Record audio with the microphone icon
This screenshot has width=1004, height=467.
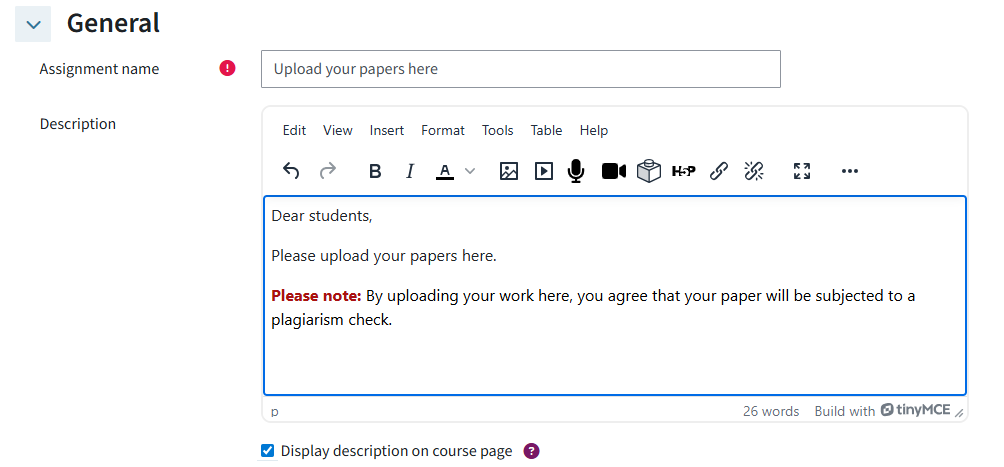[576, 171]
